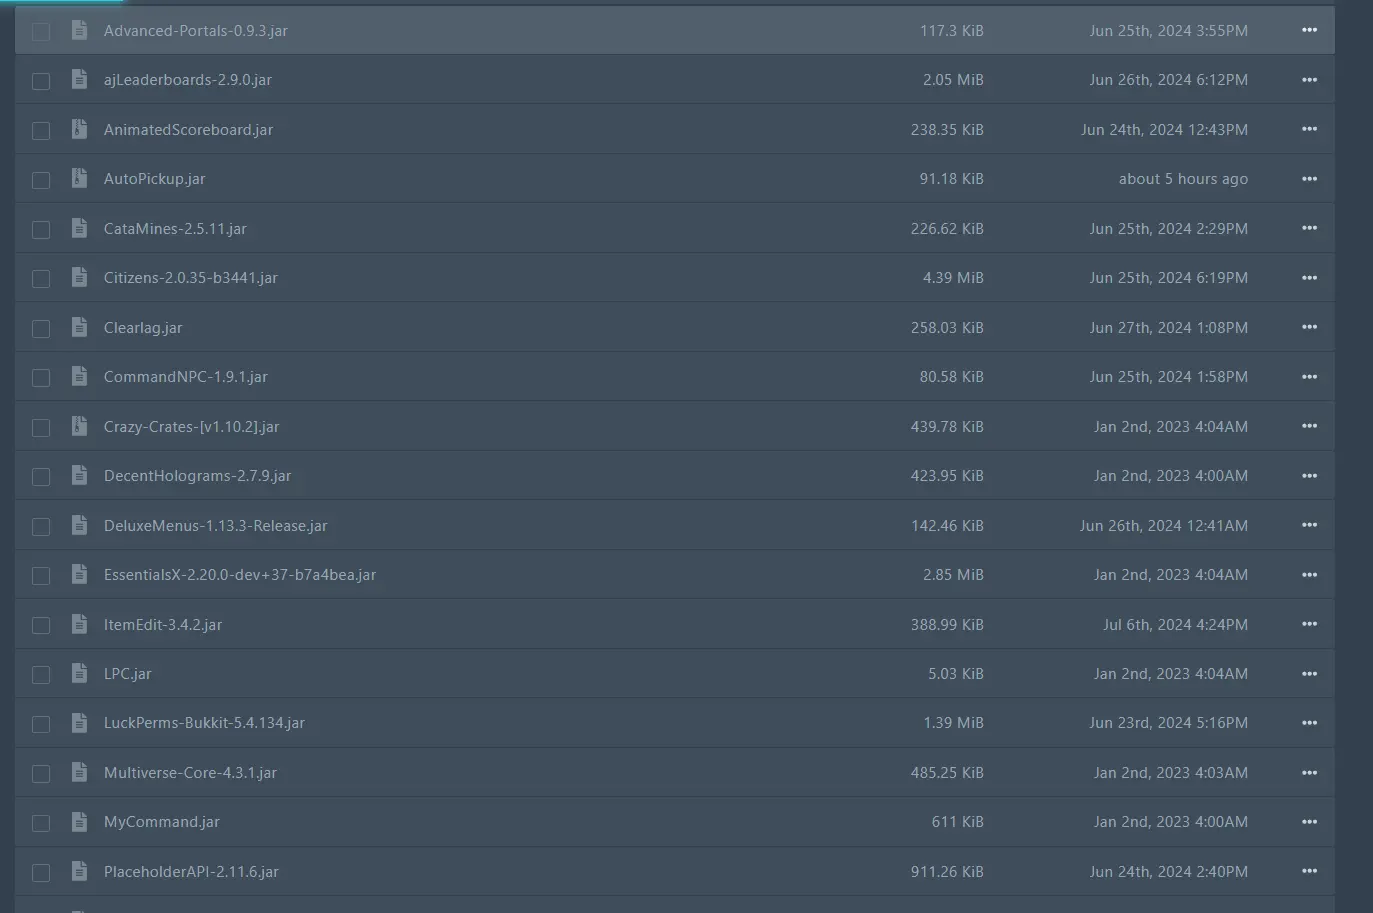
Task: Show file actions for CataMines-2.5.11.jar
Action: click(1309, 228)
